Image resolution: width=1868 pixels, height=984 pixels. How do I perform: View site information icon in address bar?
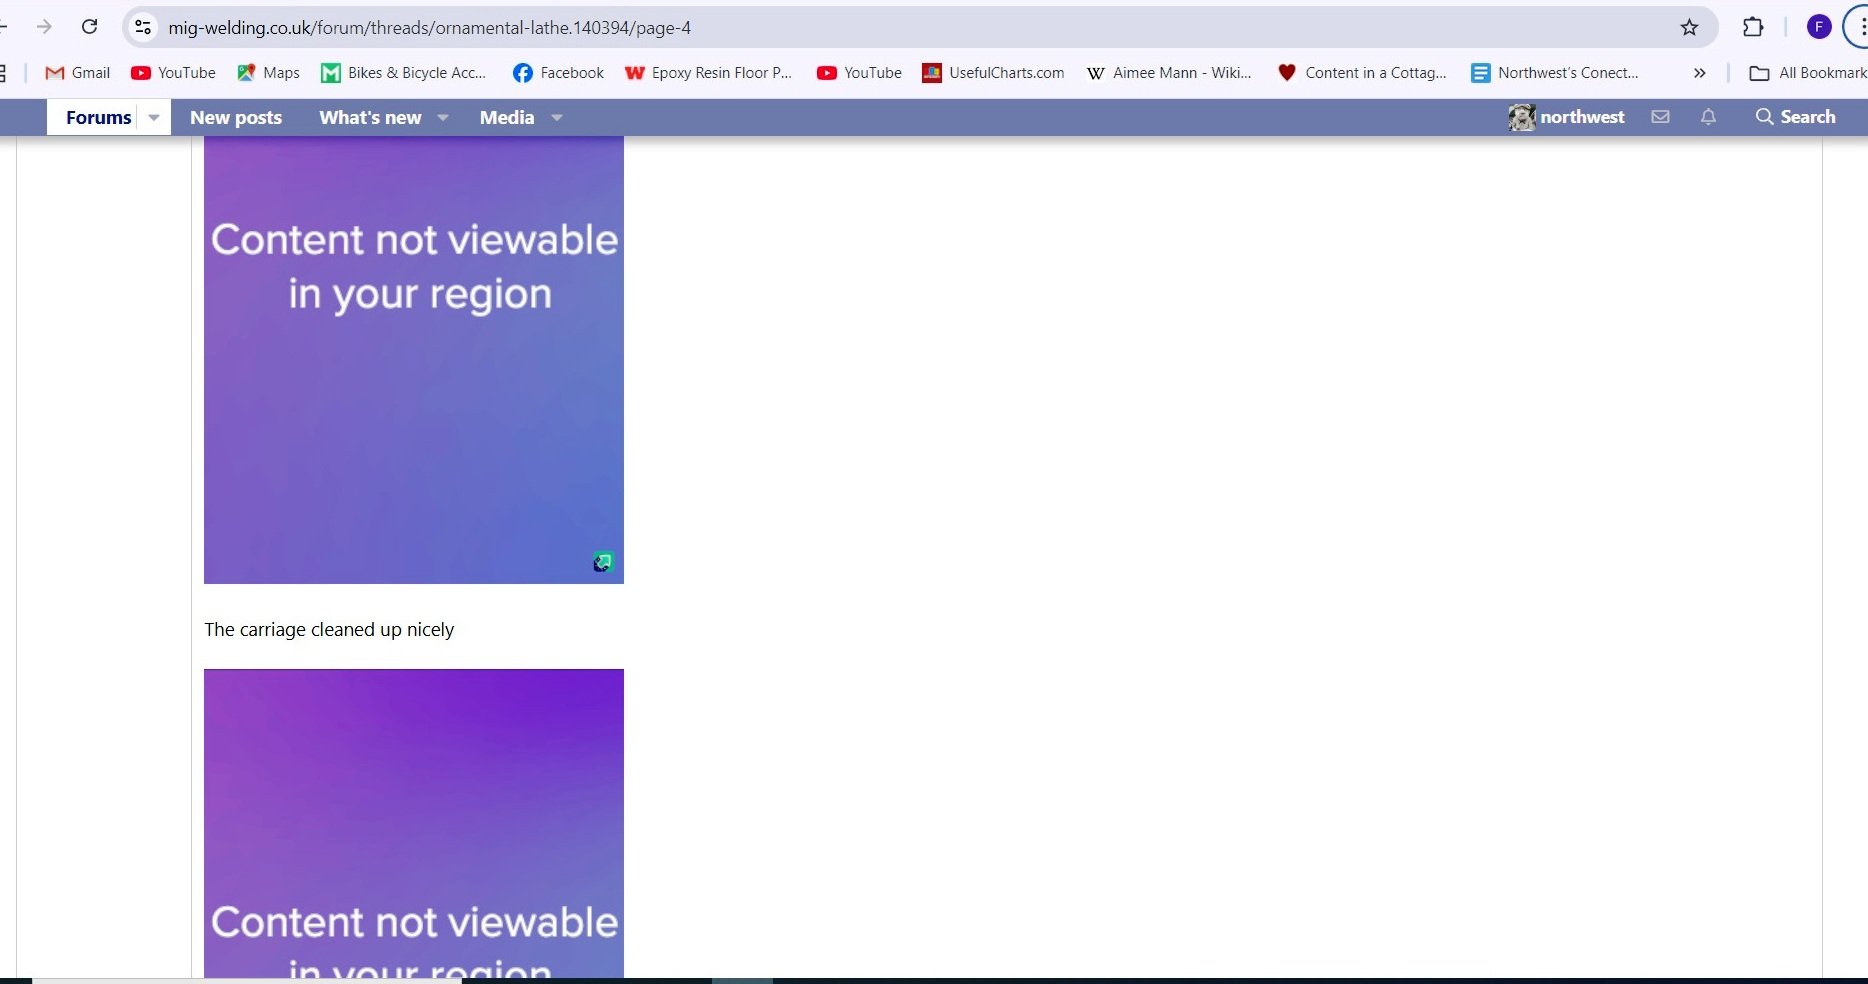coord(143,27)
